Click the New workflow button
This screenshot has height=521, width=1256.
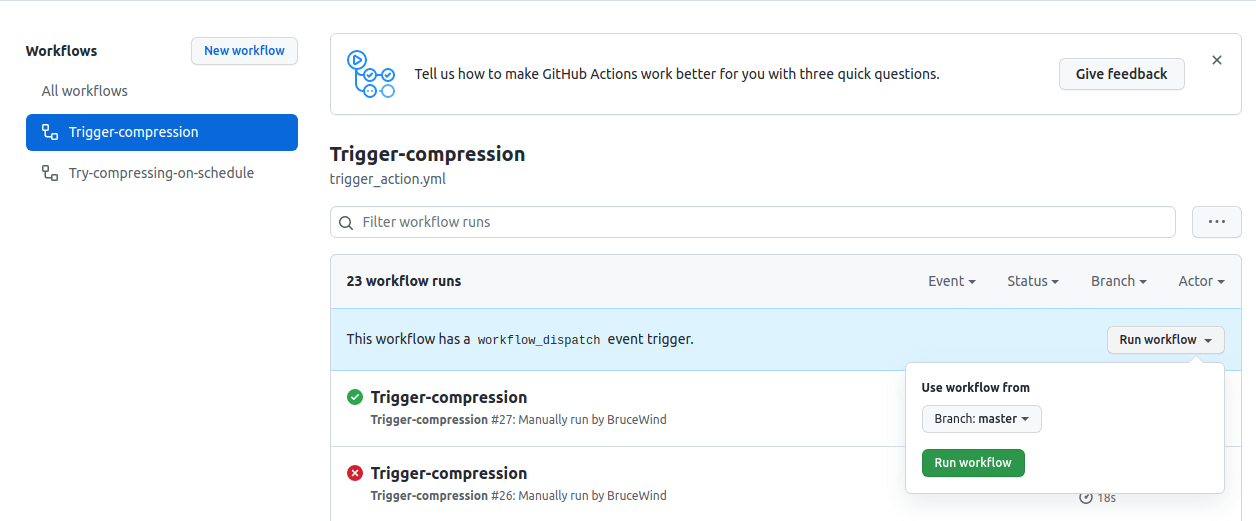[244, 51]
